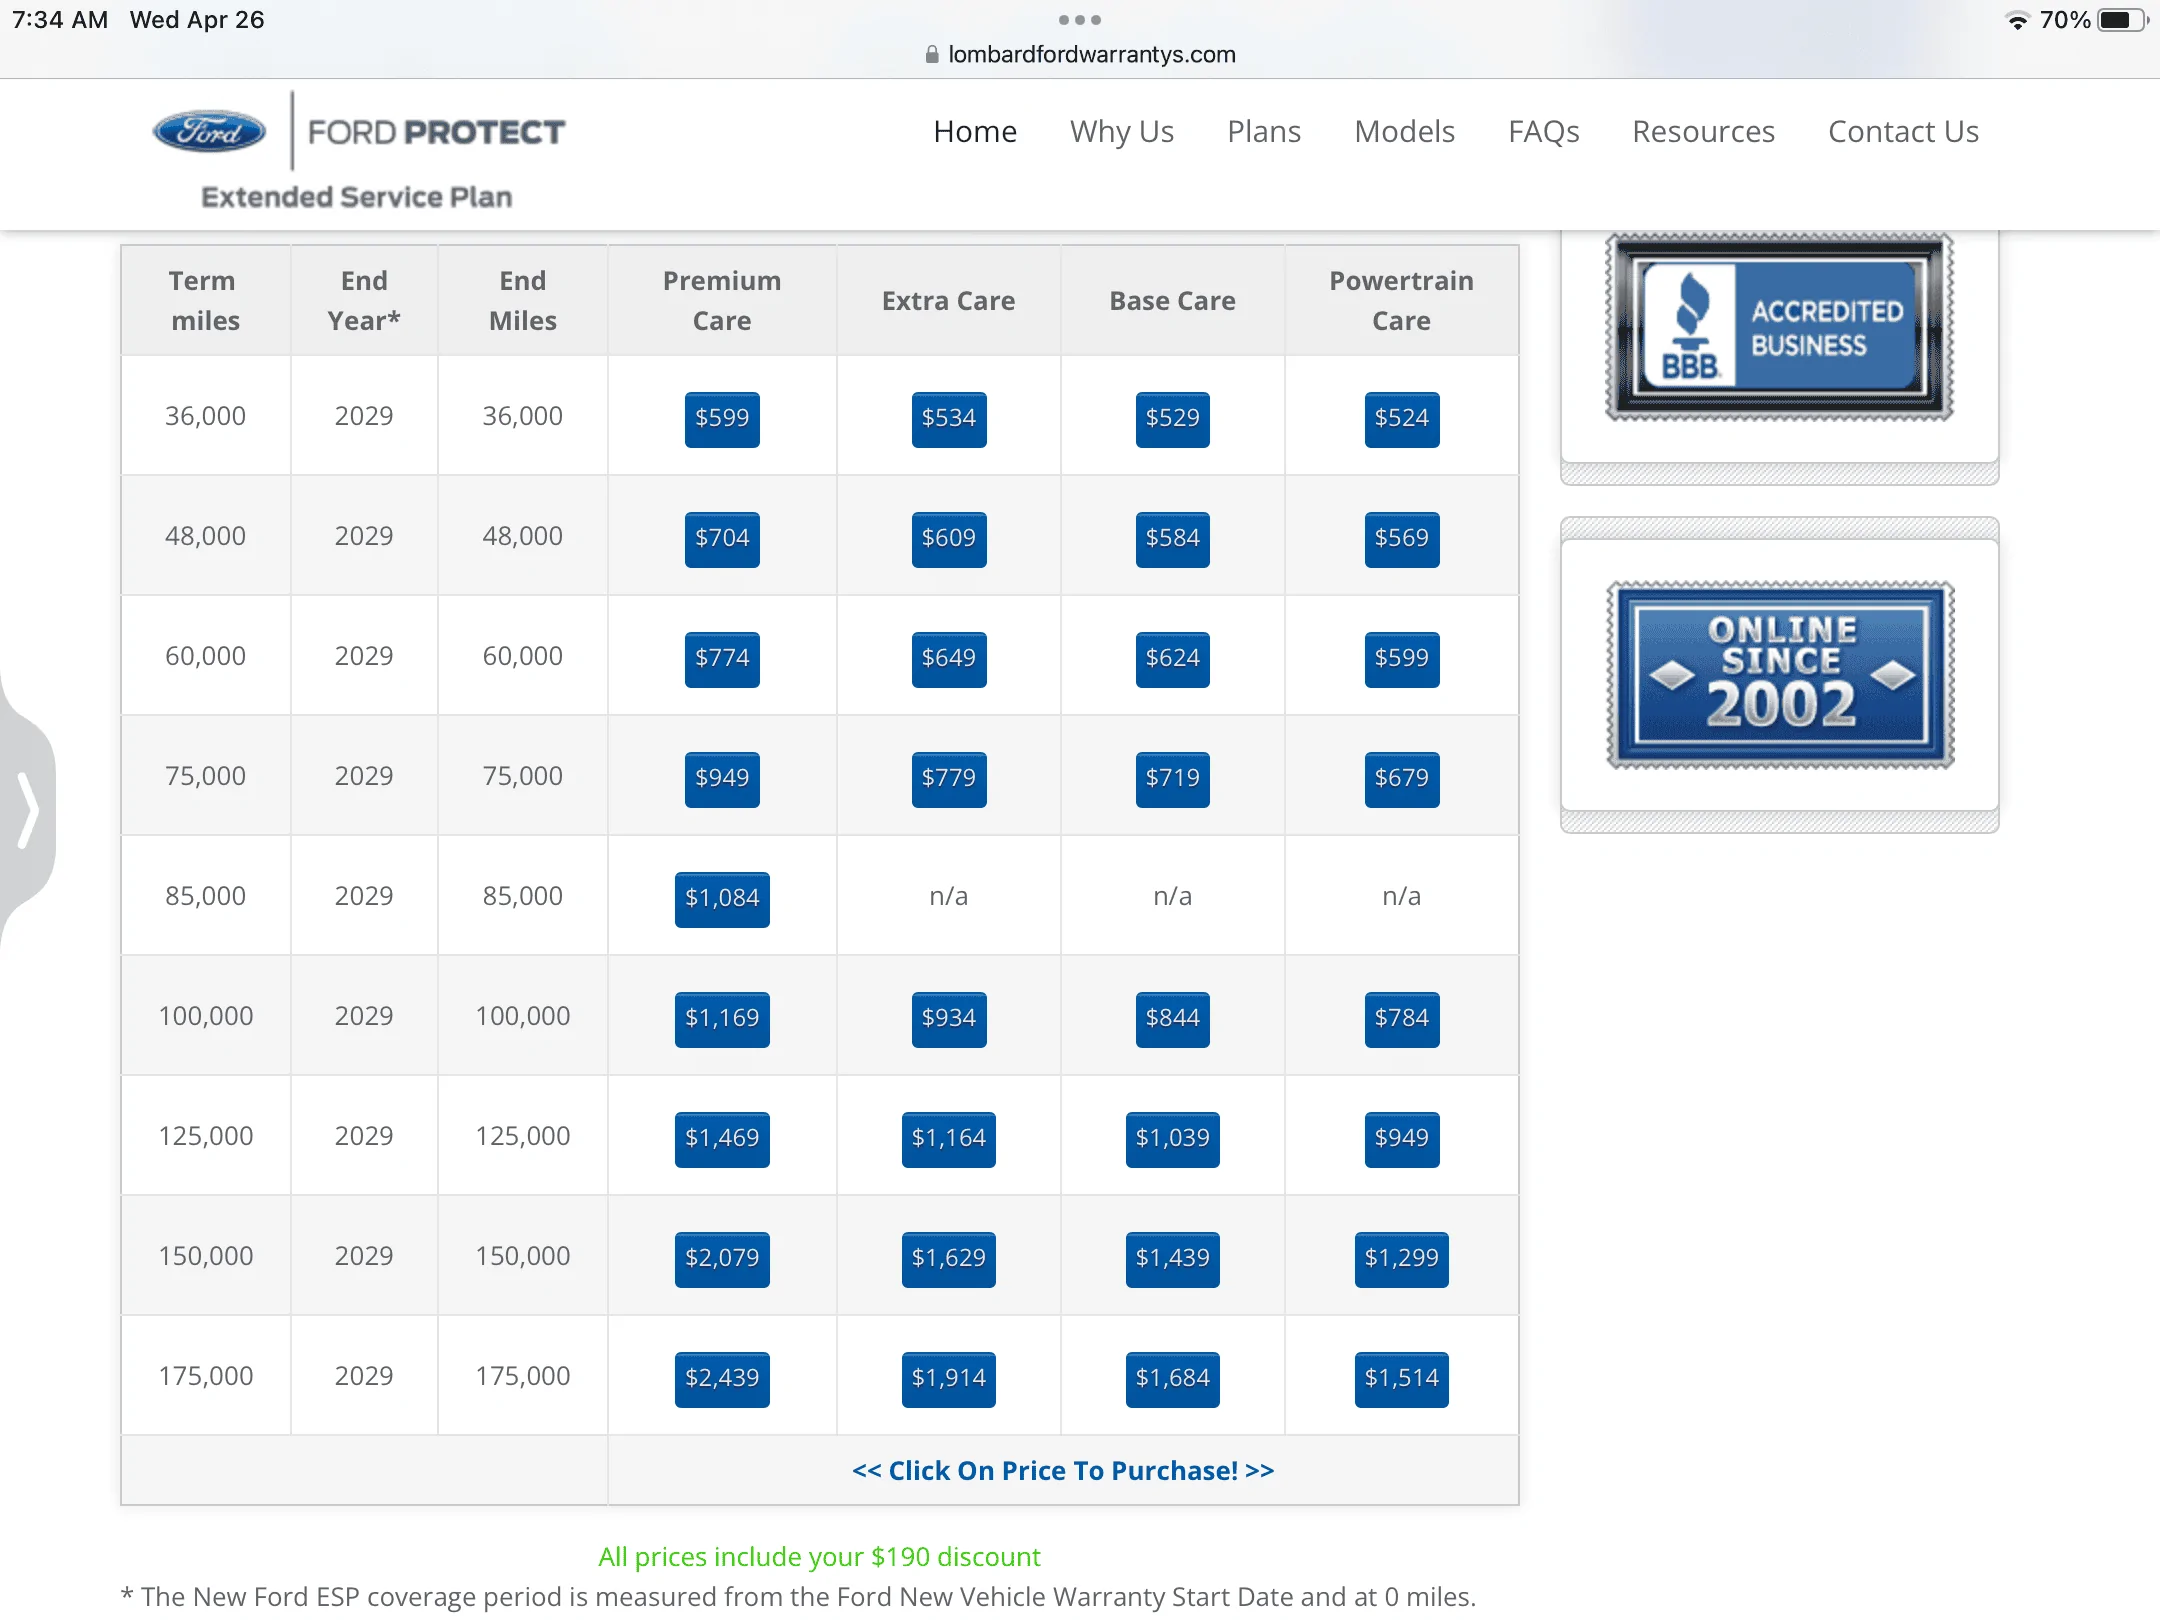Click the Base Care column header
Image resolution: width=2160 pixels, height=1620 pixels.
pyautogui.click(x=1172, y=300)
